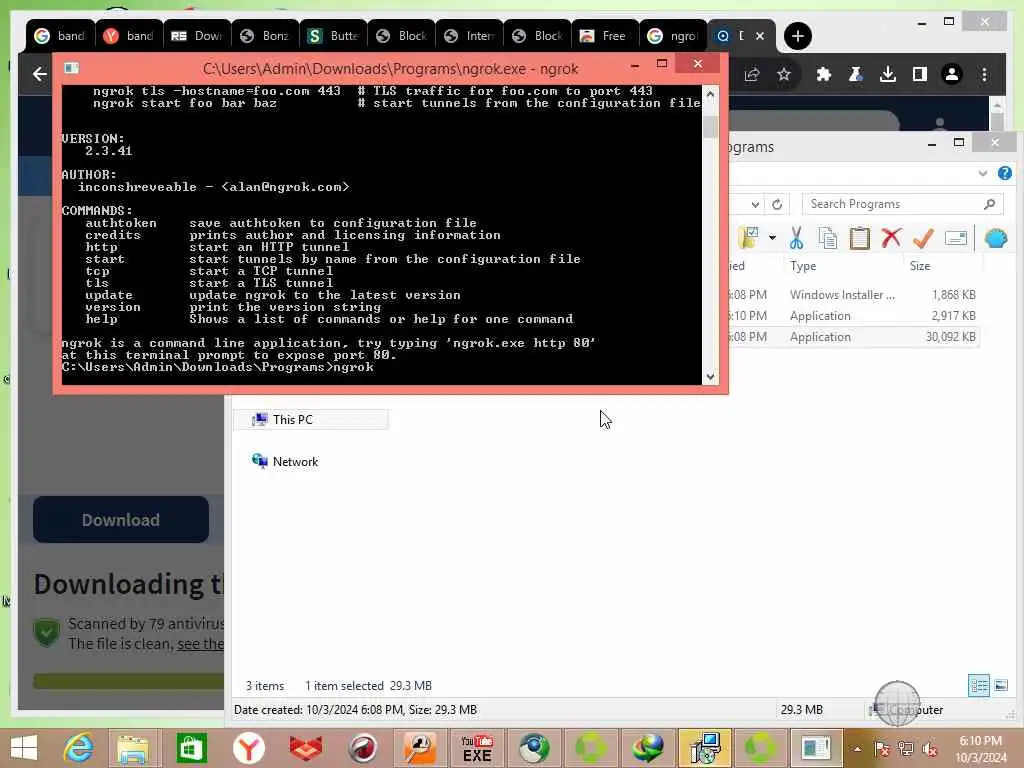Switch to the Yandex 'band' tab

tap(129, 36)
